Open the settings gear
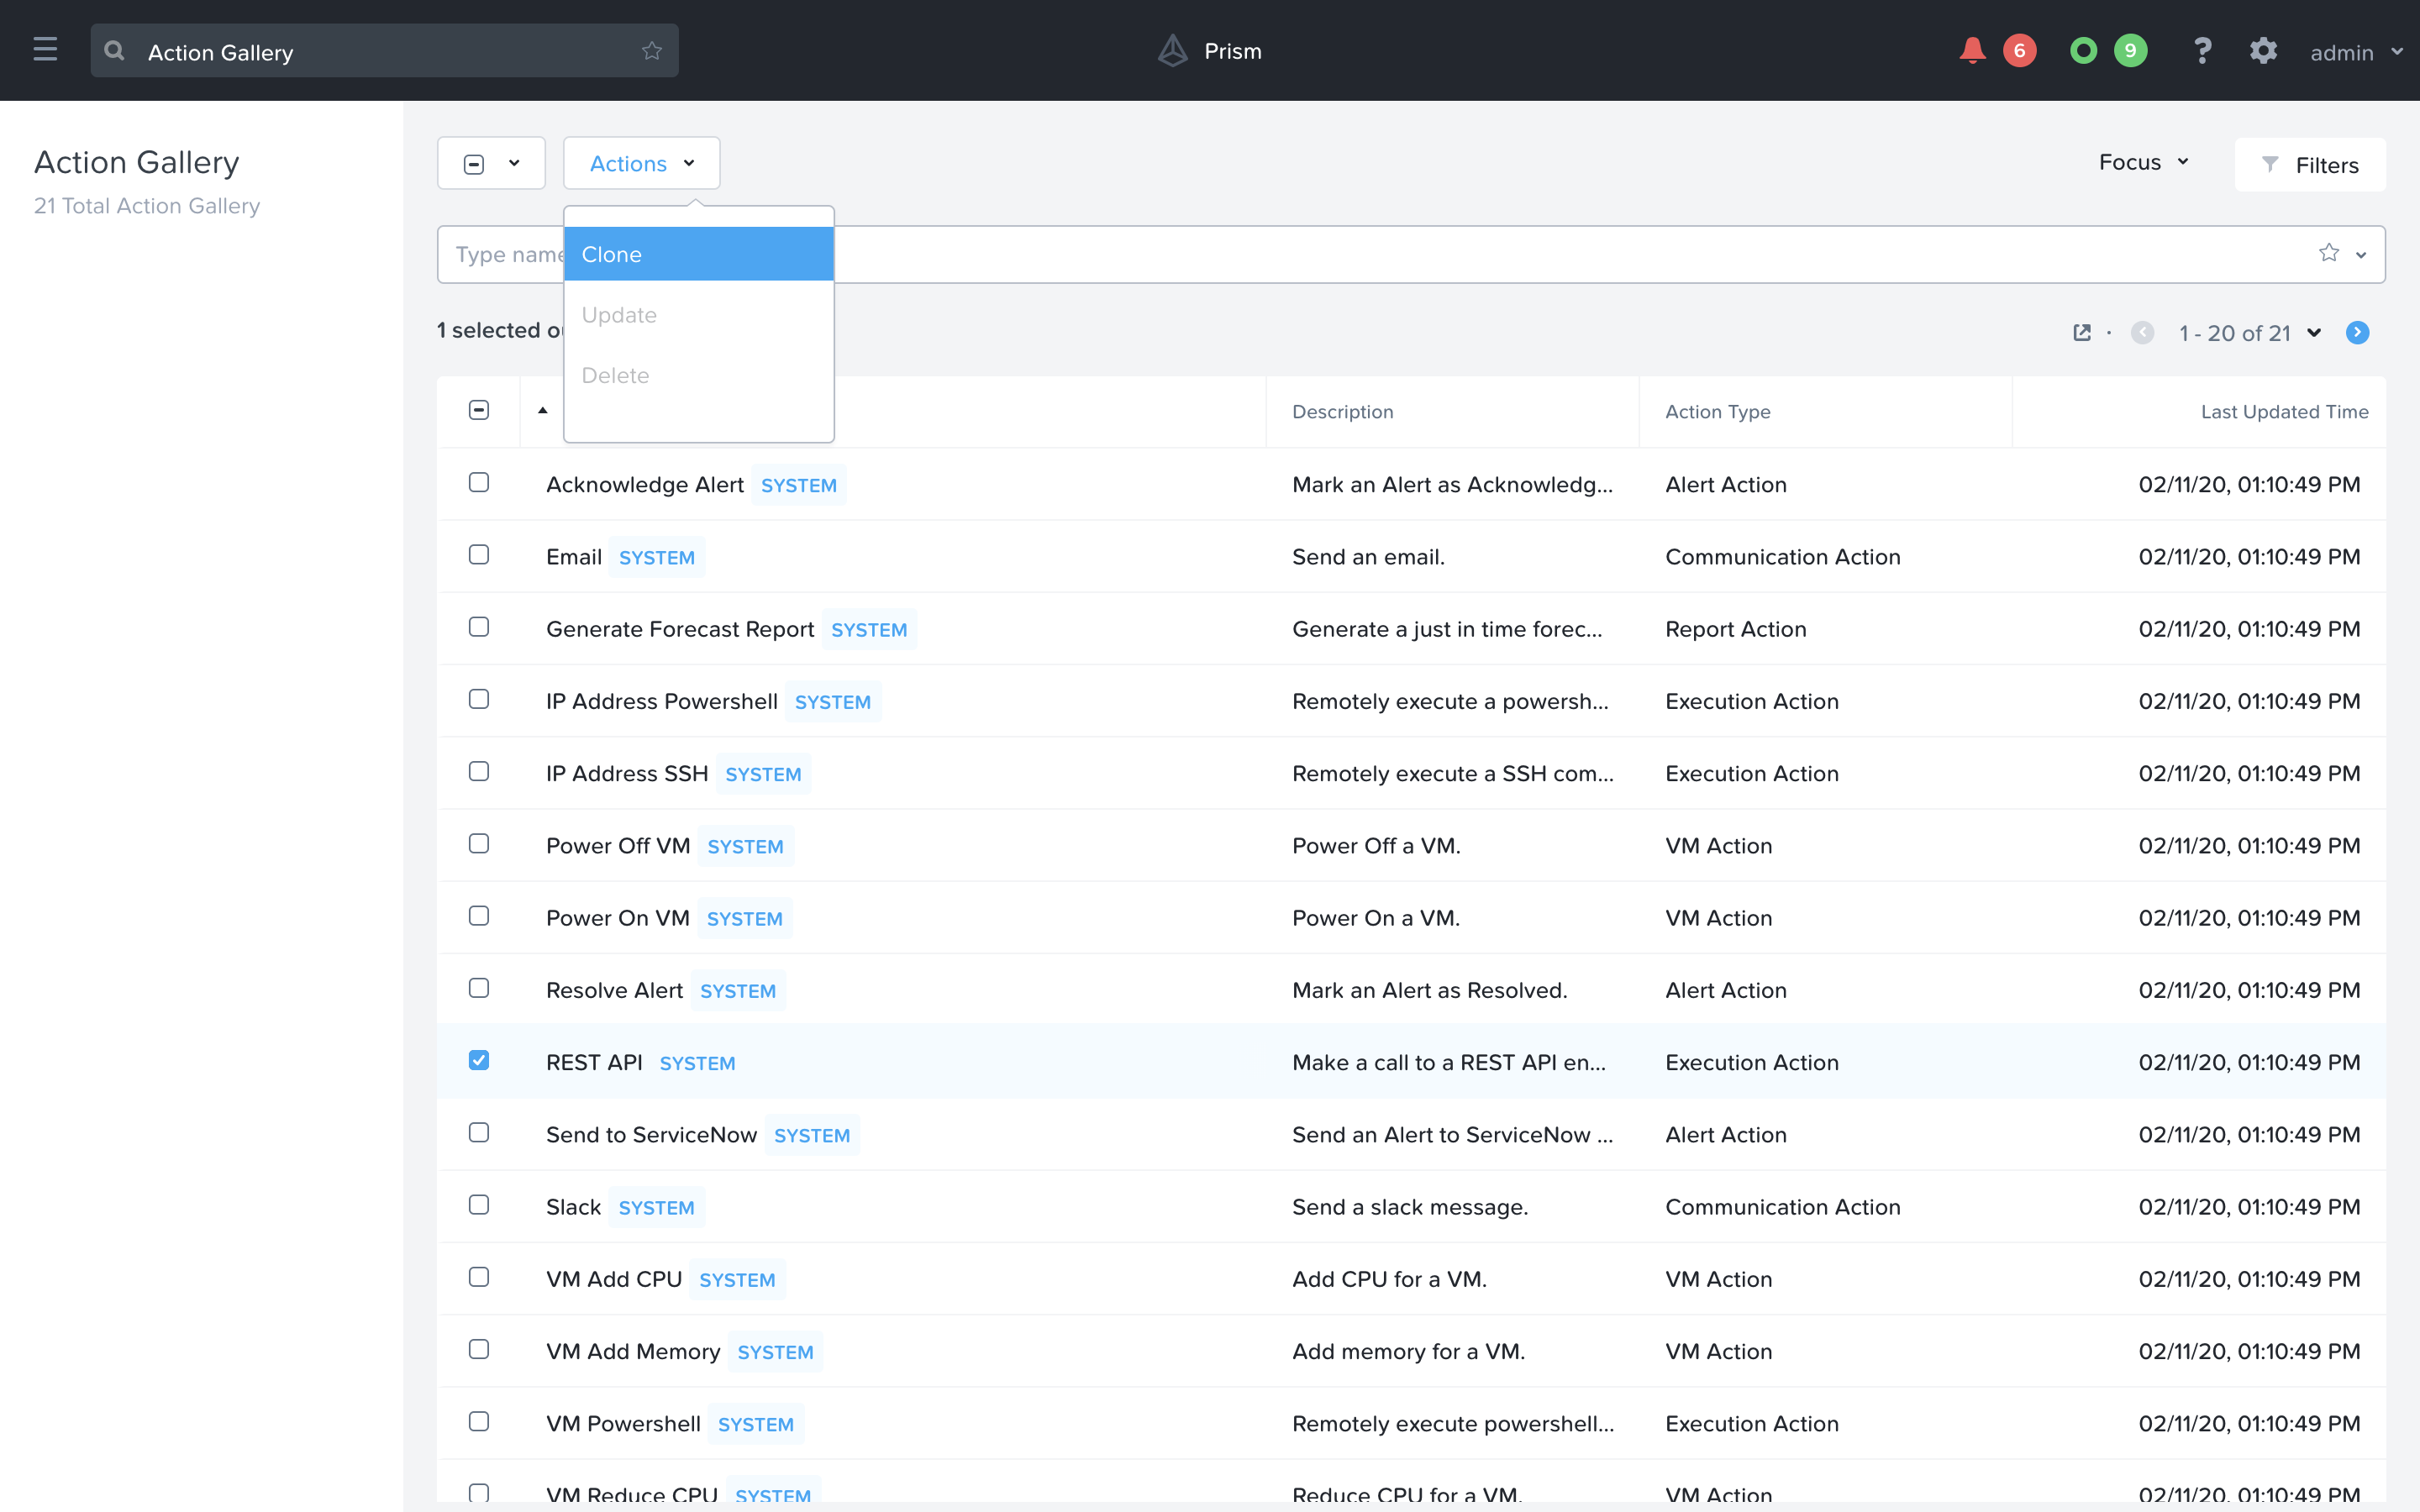The image size is (2420, 1512). [x=2263, y=50]
